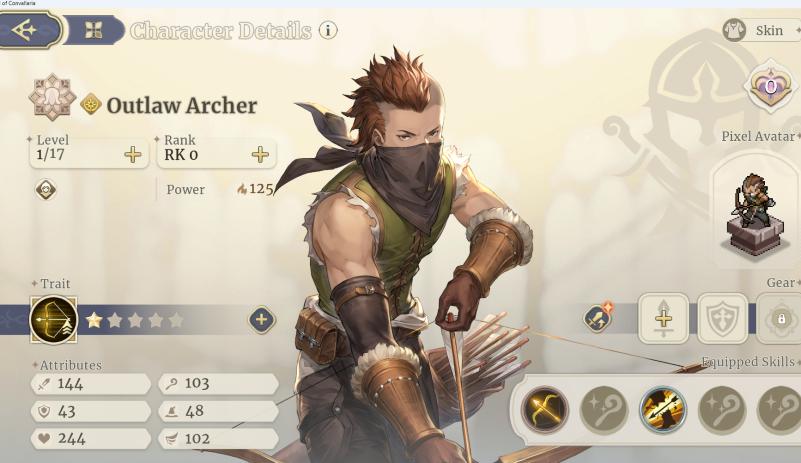Screen dimensions: 801x463
Task: Click the locked gear slot
Action: click(x=779, y=319)
